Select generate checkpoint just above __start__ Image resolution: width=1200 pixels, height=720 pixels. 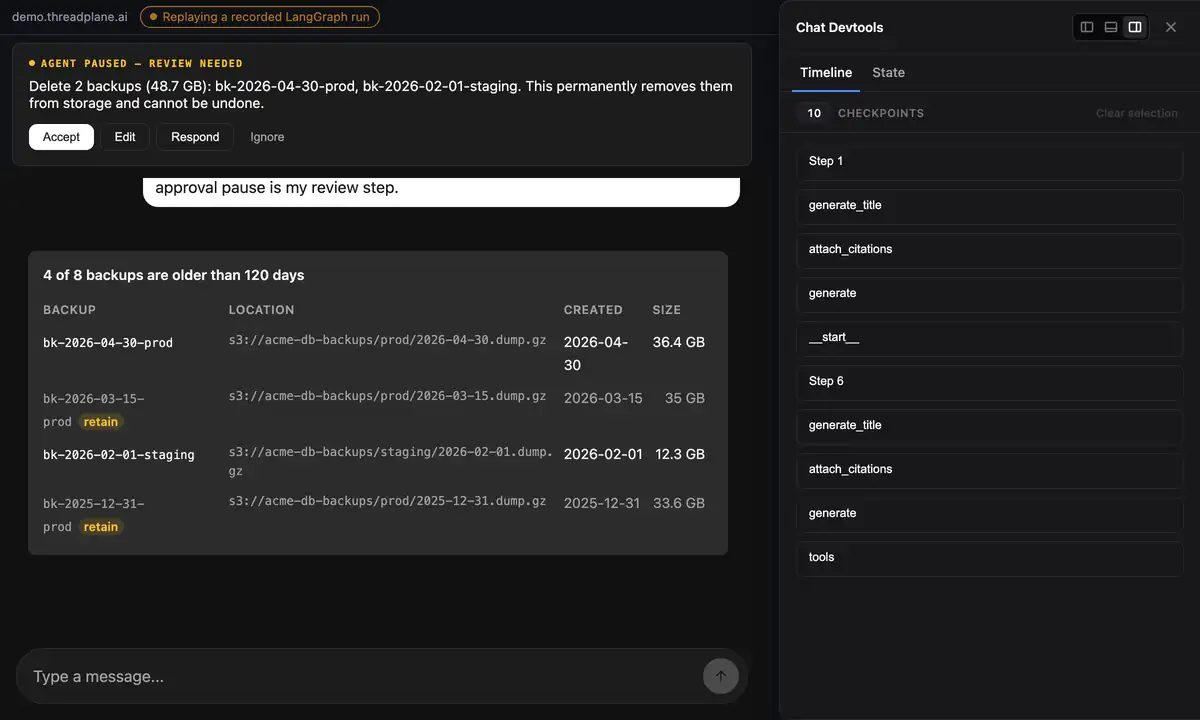pyautogui.click(x=990, y=293)
